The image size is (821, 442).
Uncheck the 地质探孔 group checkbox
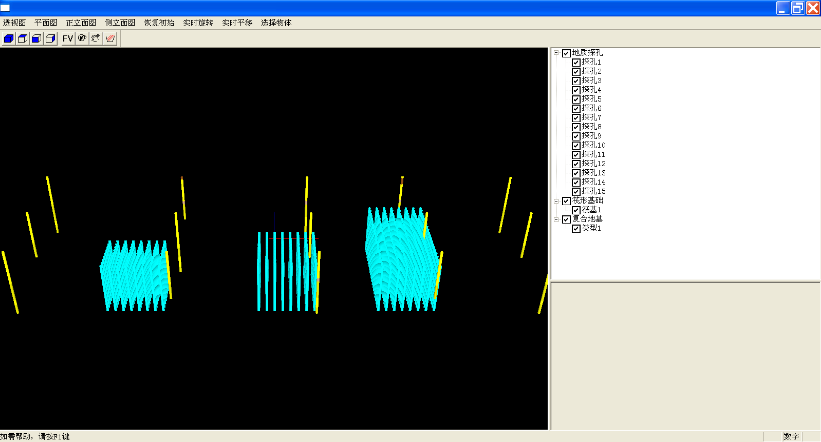click(566, 53)
